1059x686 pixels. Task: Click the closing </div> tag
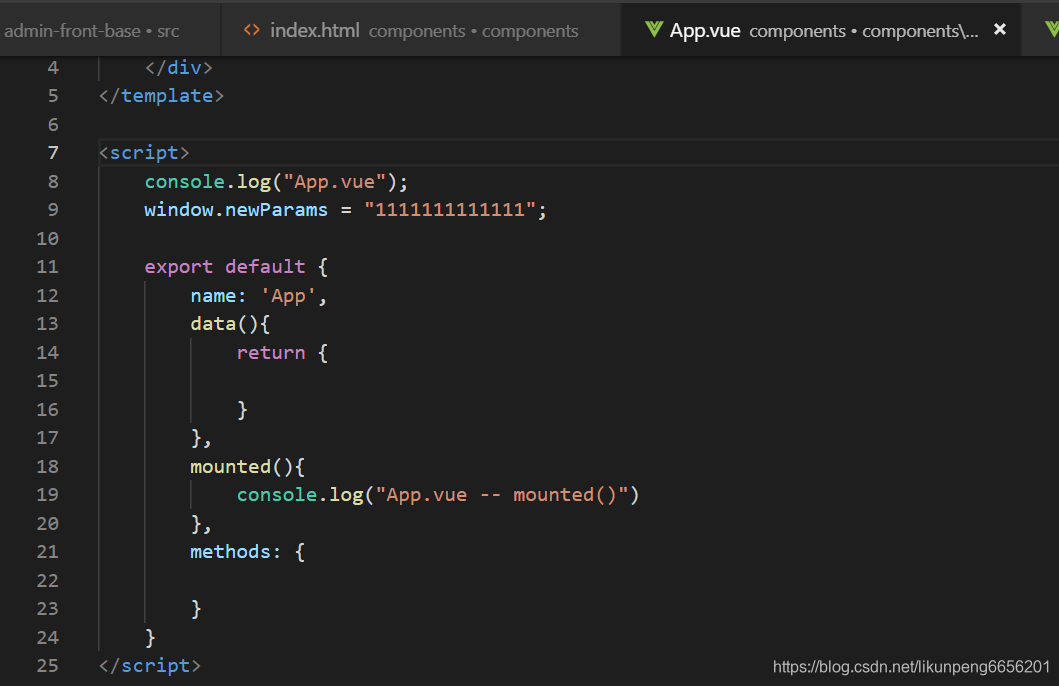(179, 68)
